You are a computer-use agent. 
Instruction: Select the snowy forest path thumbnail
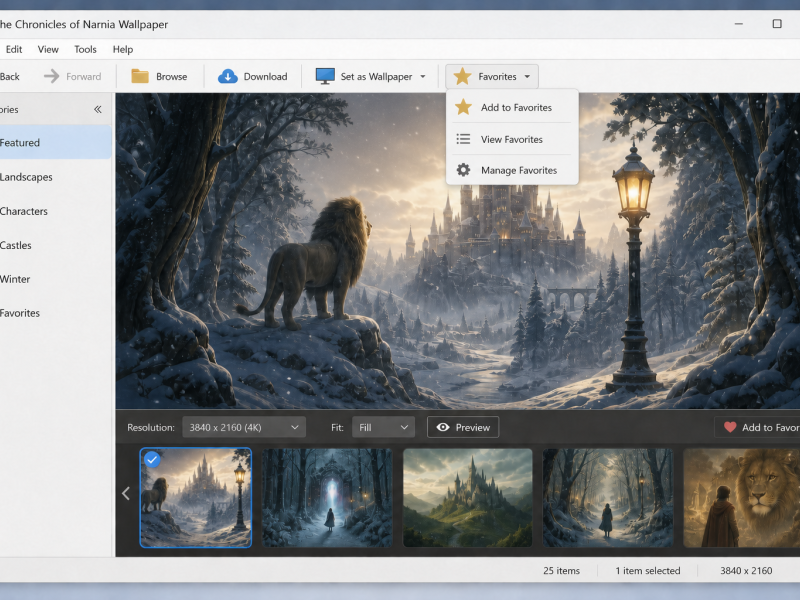(x=608, y=497)
